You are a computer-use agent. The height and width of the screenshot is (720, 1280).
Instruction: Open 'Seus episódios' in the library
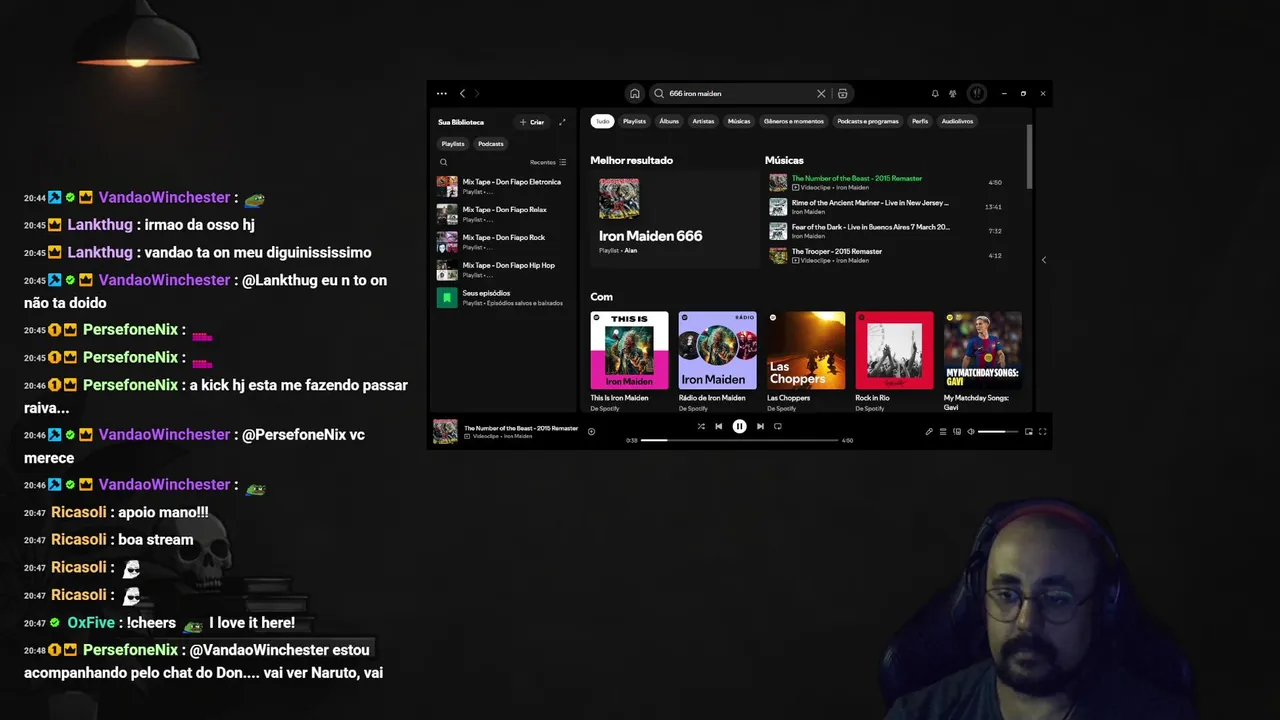point(503,298)
